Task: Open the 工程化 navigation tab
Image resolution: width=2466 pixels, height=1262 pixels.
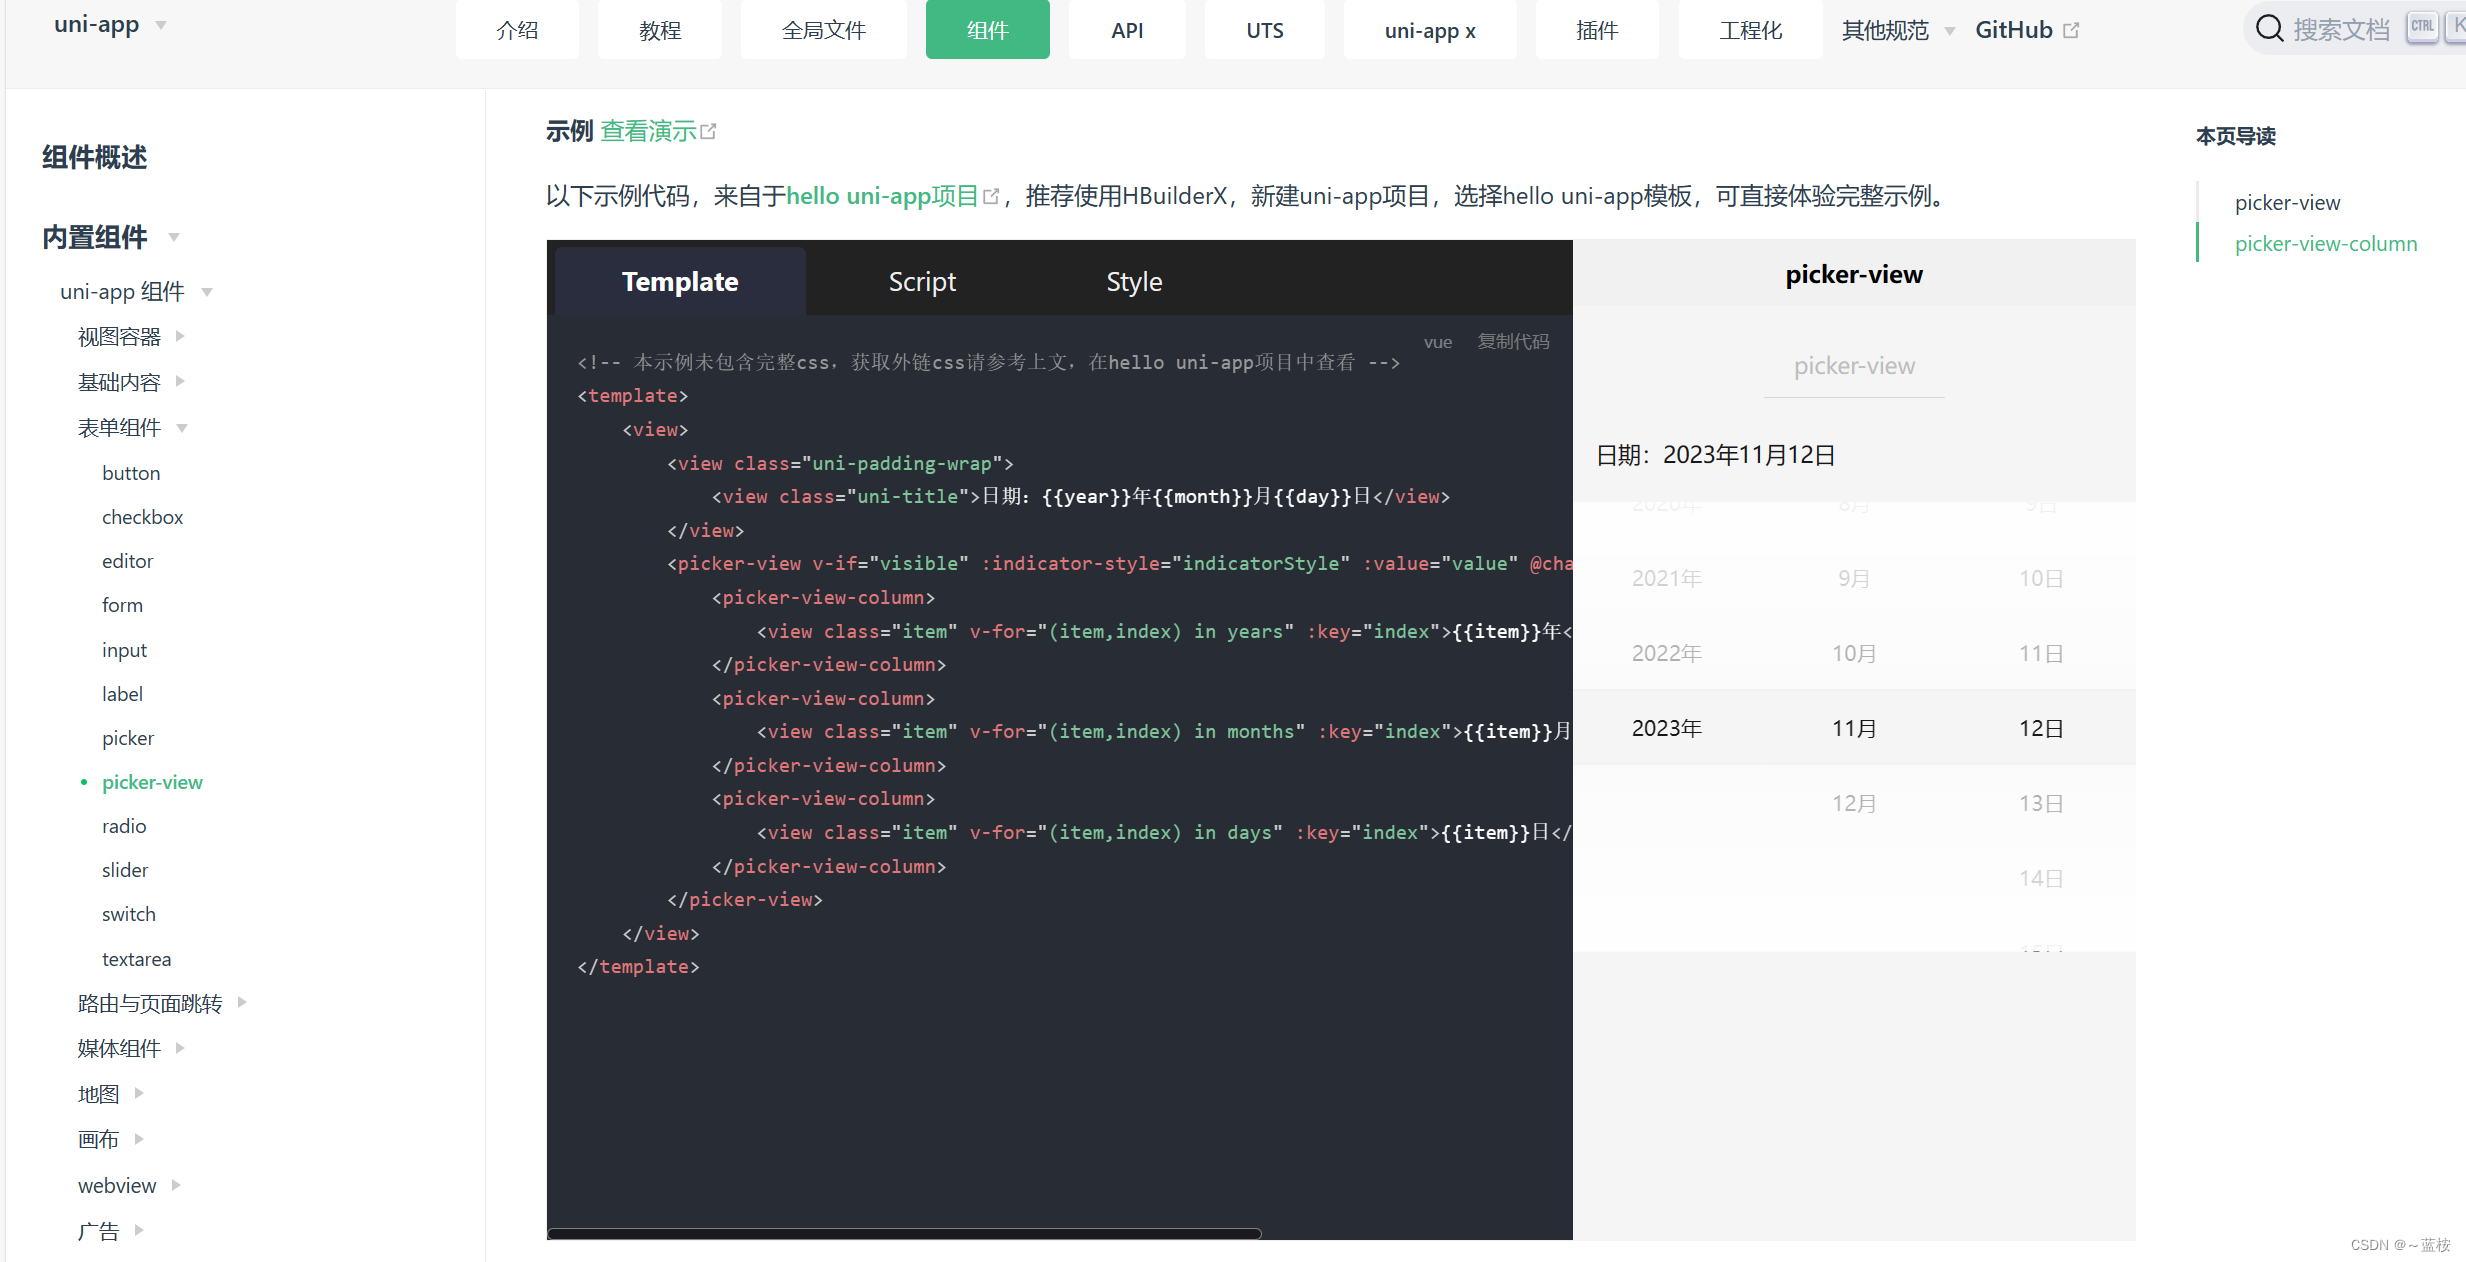Action: (1751, 30)
